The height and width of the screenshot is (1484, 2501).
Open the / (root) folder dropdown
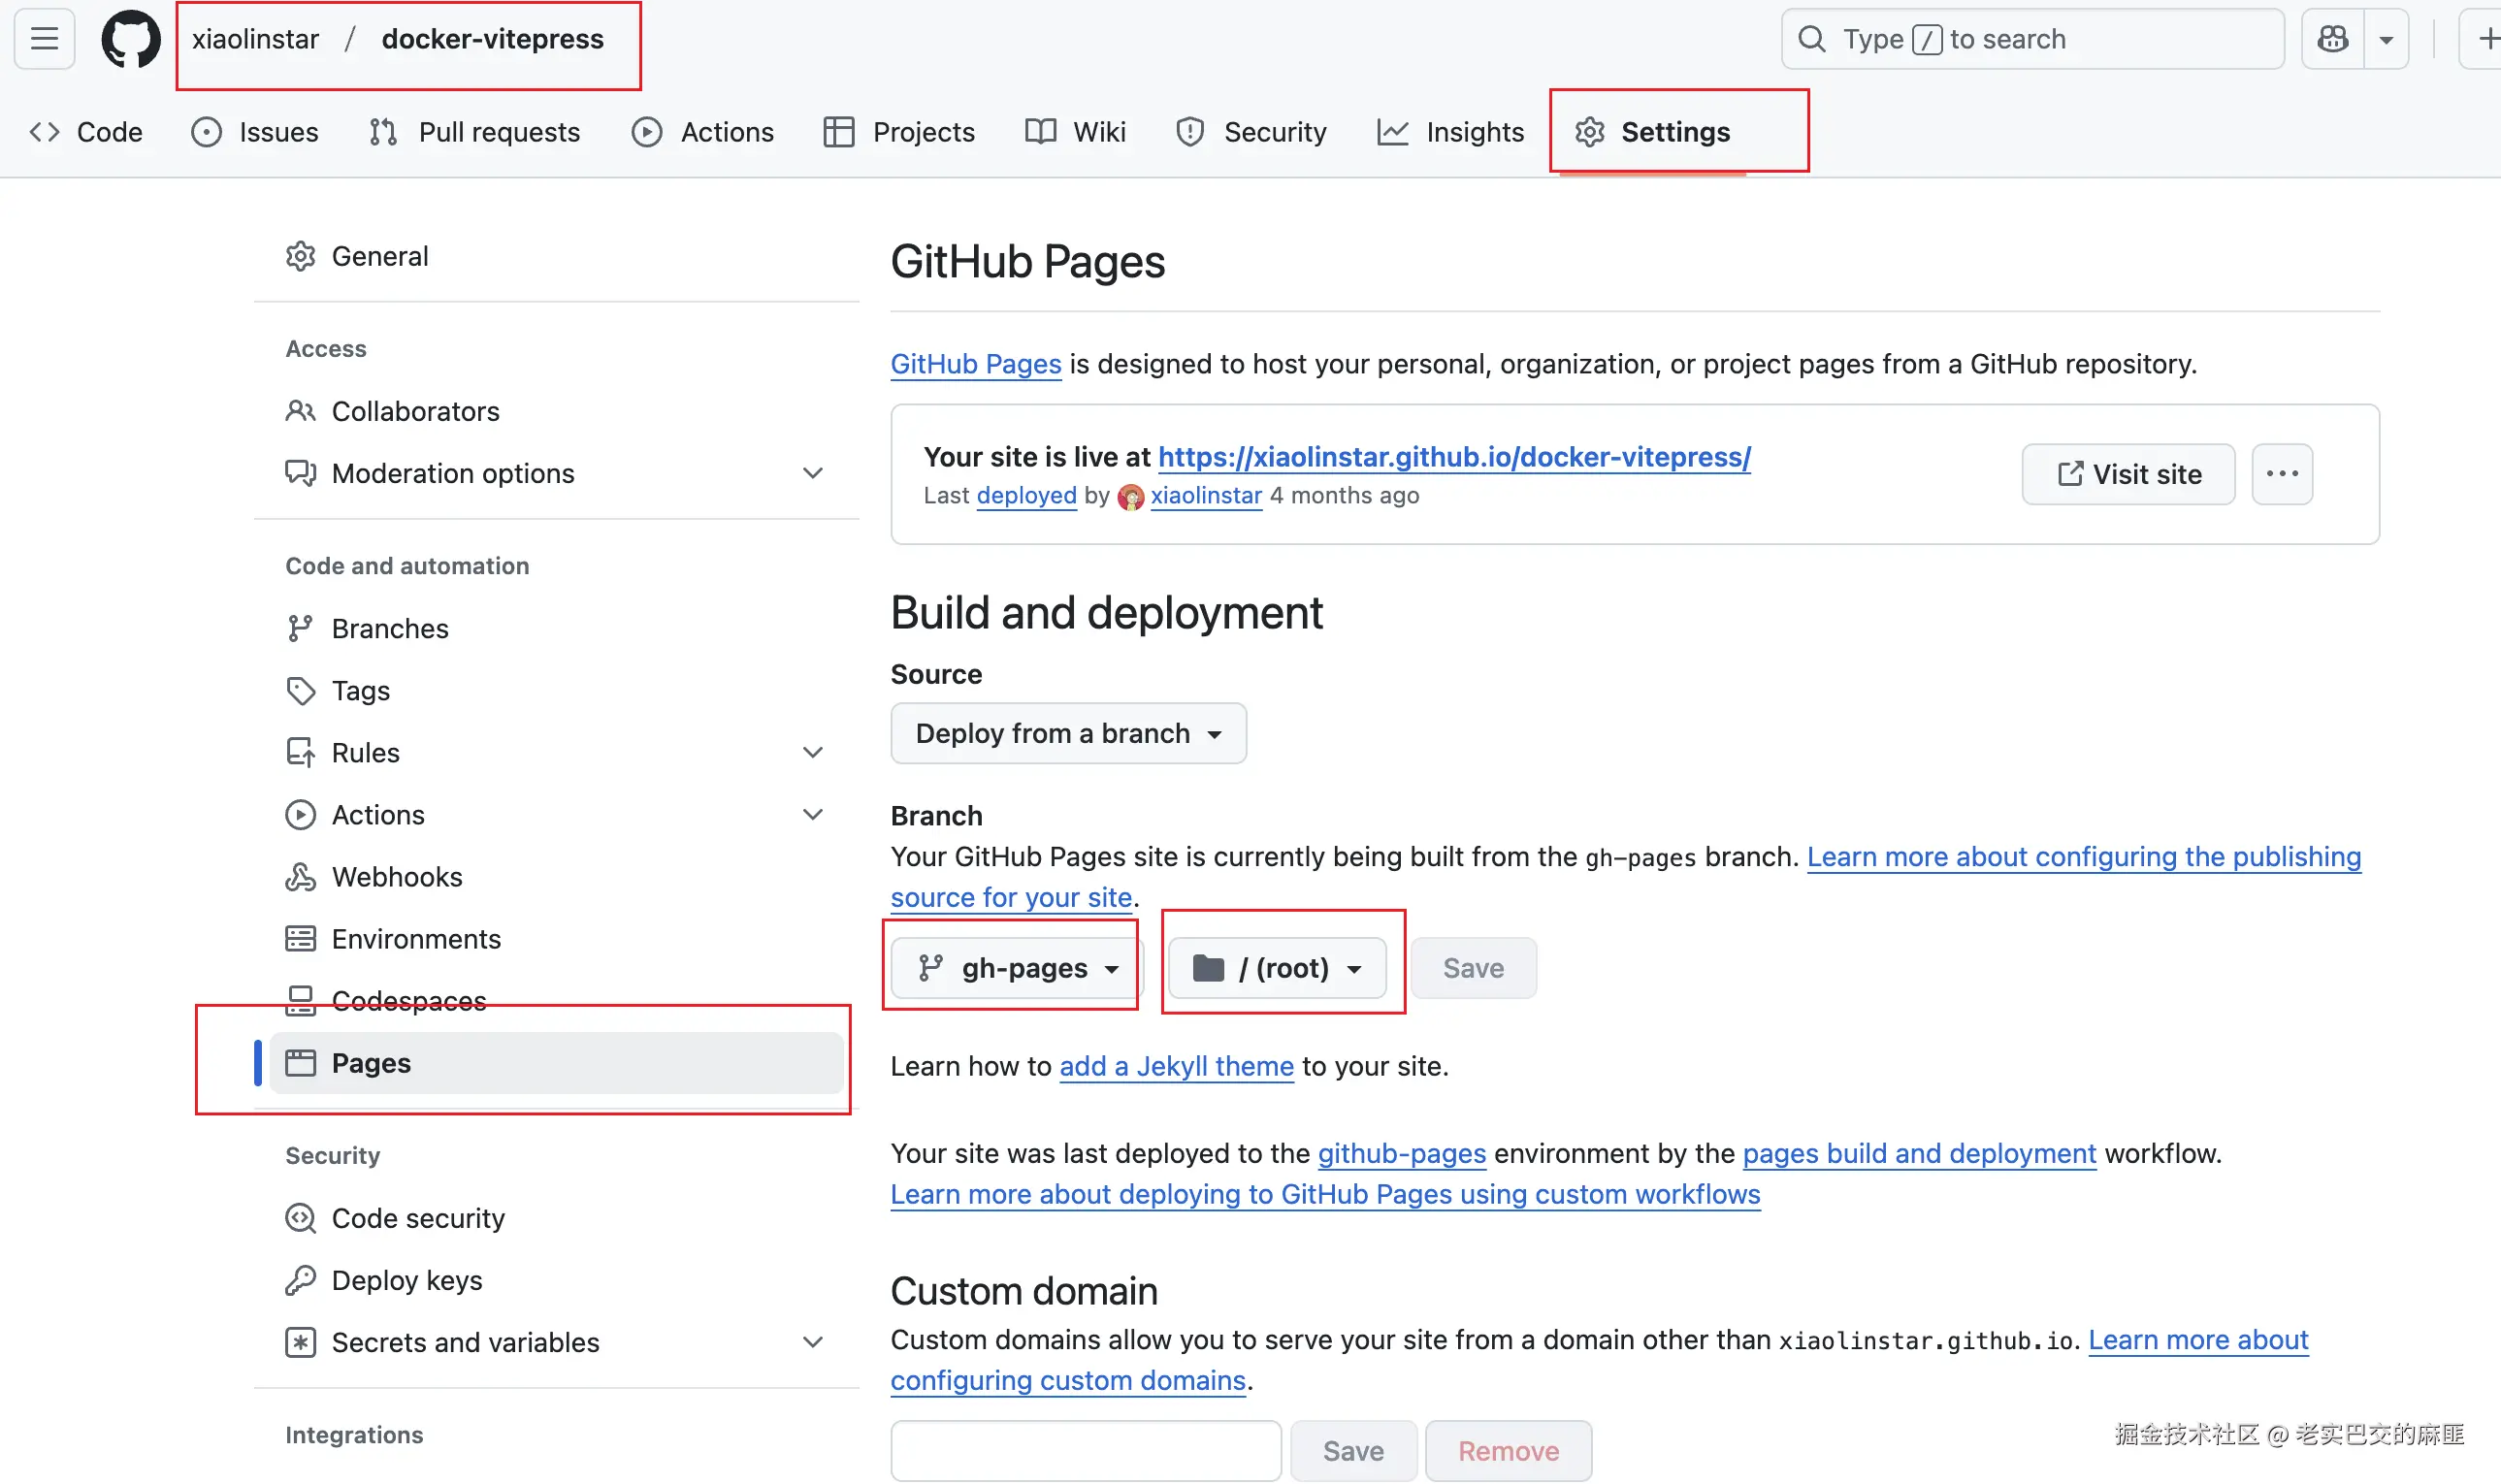point(1277,967)
